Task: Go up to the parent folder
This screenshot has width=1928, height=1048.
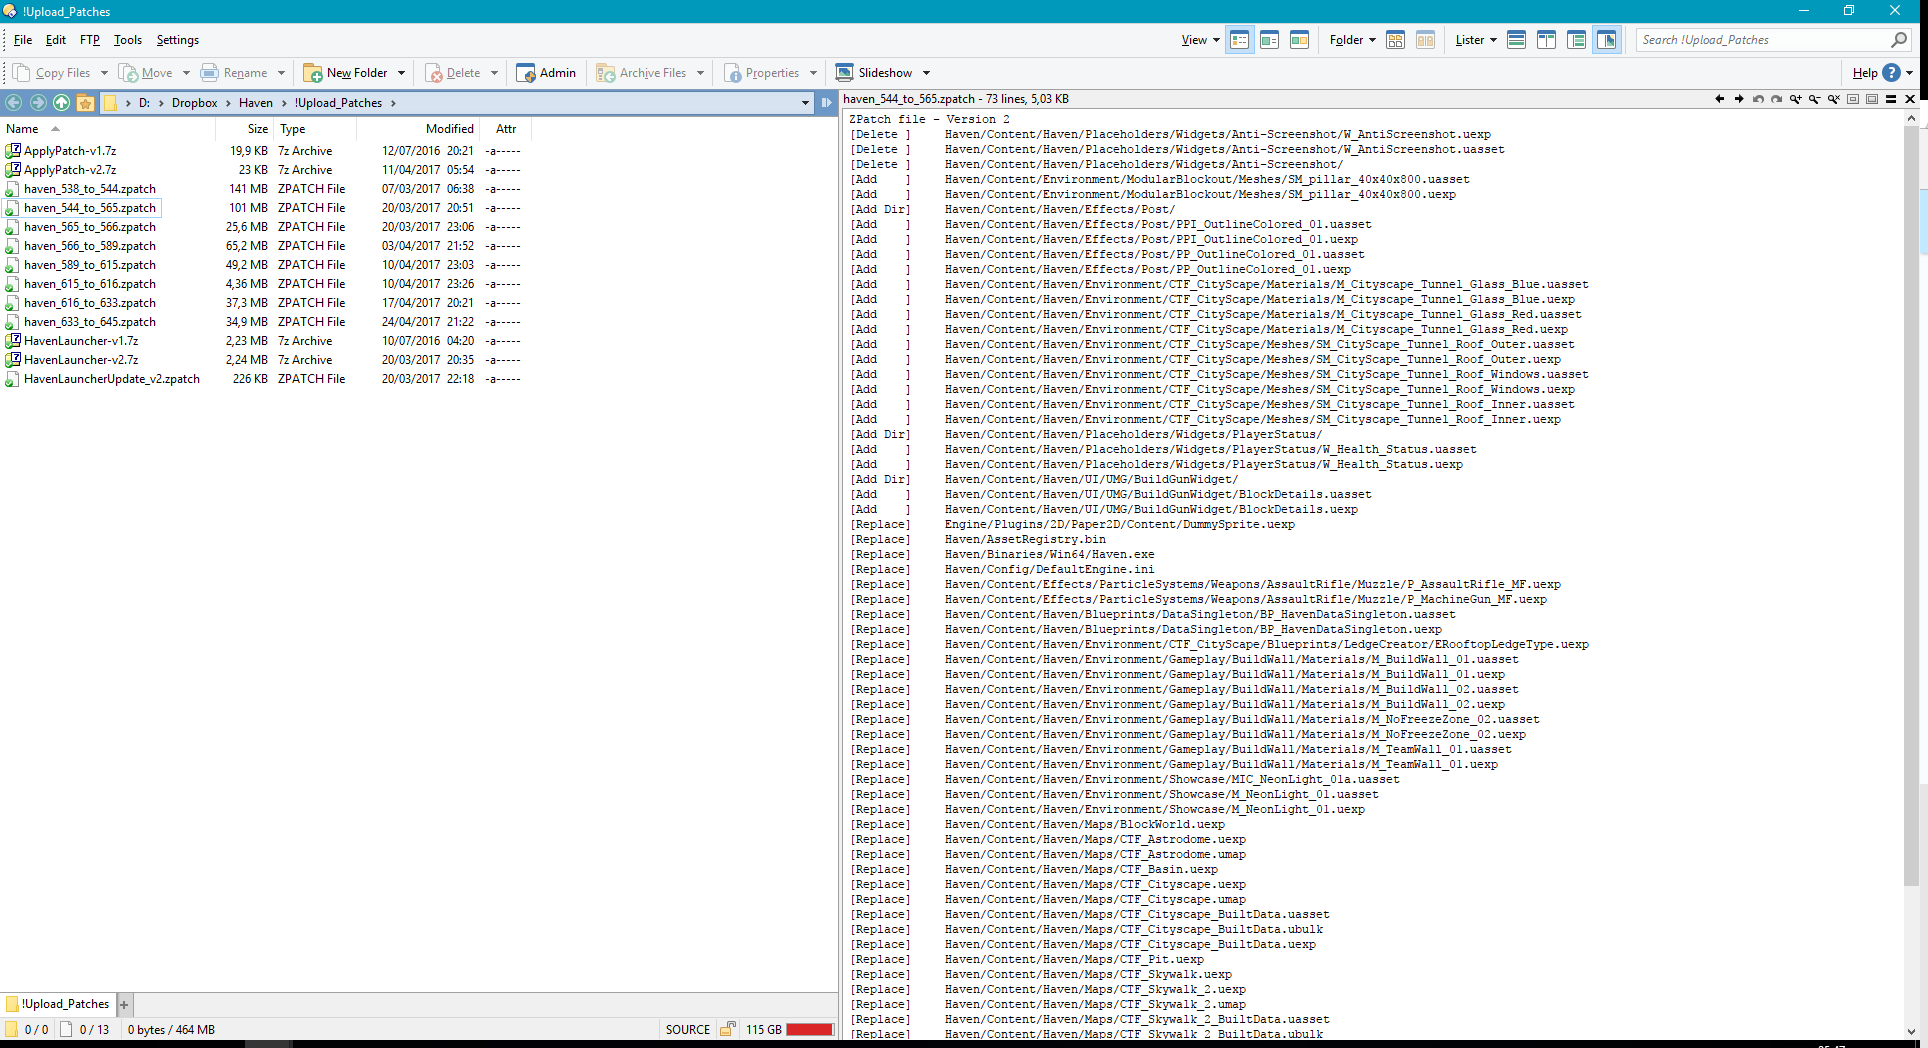Action: [x=62, y=103]
